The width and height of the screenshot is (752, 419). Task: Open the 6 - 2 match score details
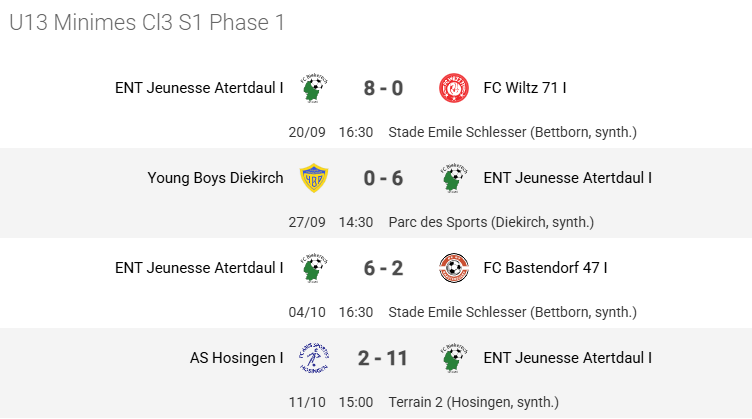tap(383, 268)
